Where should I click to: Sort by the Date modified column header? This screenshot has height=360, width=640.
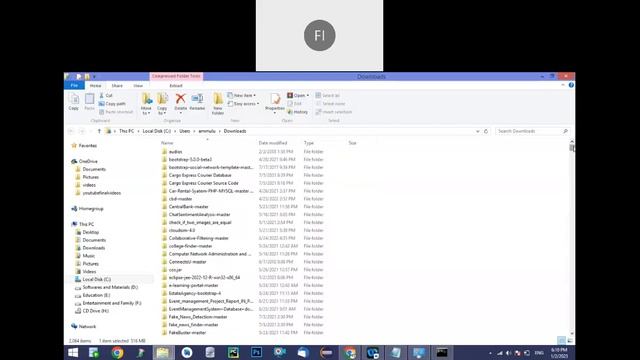click(x=273, y=143)
